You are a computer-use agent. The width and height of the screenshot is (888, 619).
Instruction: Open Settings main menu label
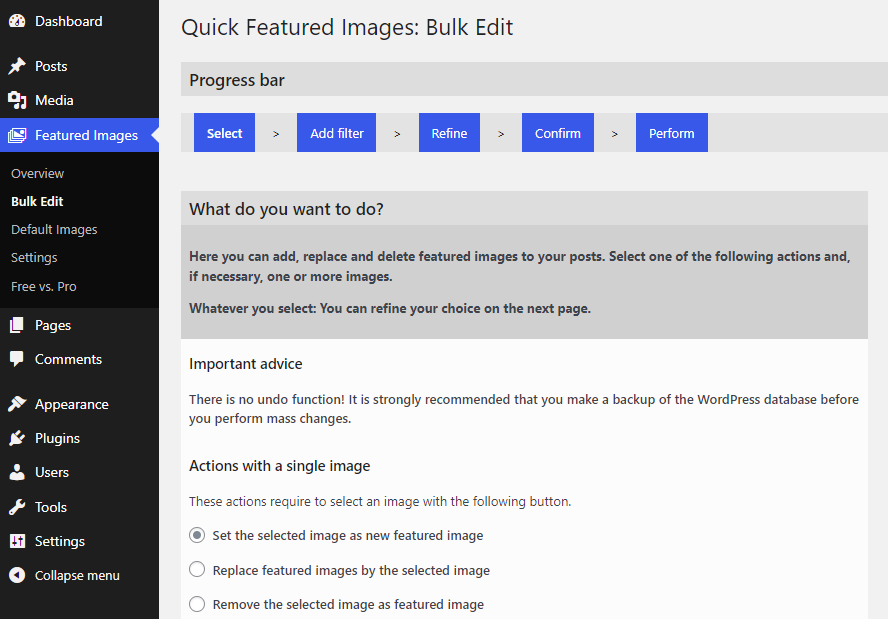(59, 541)
